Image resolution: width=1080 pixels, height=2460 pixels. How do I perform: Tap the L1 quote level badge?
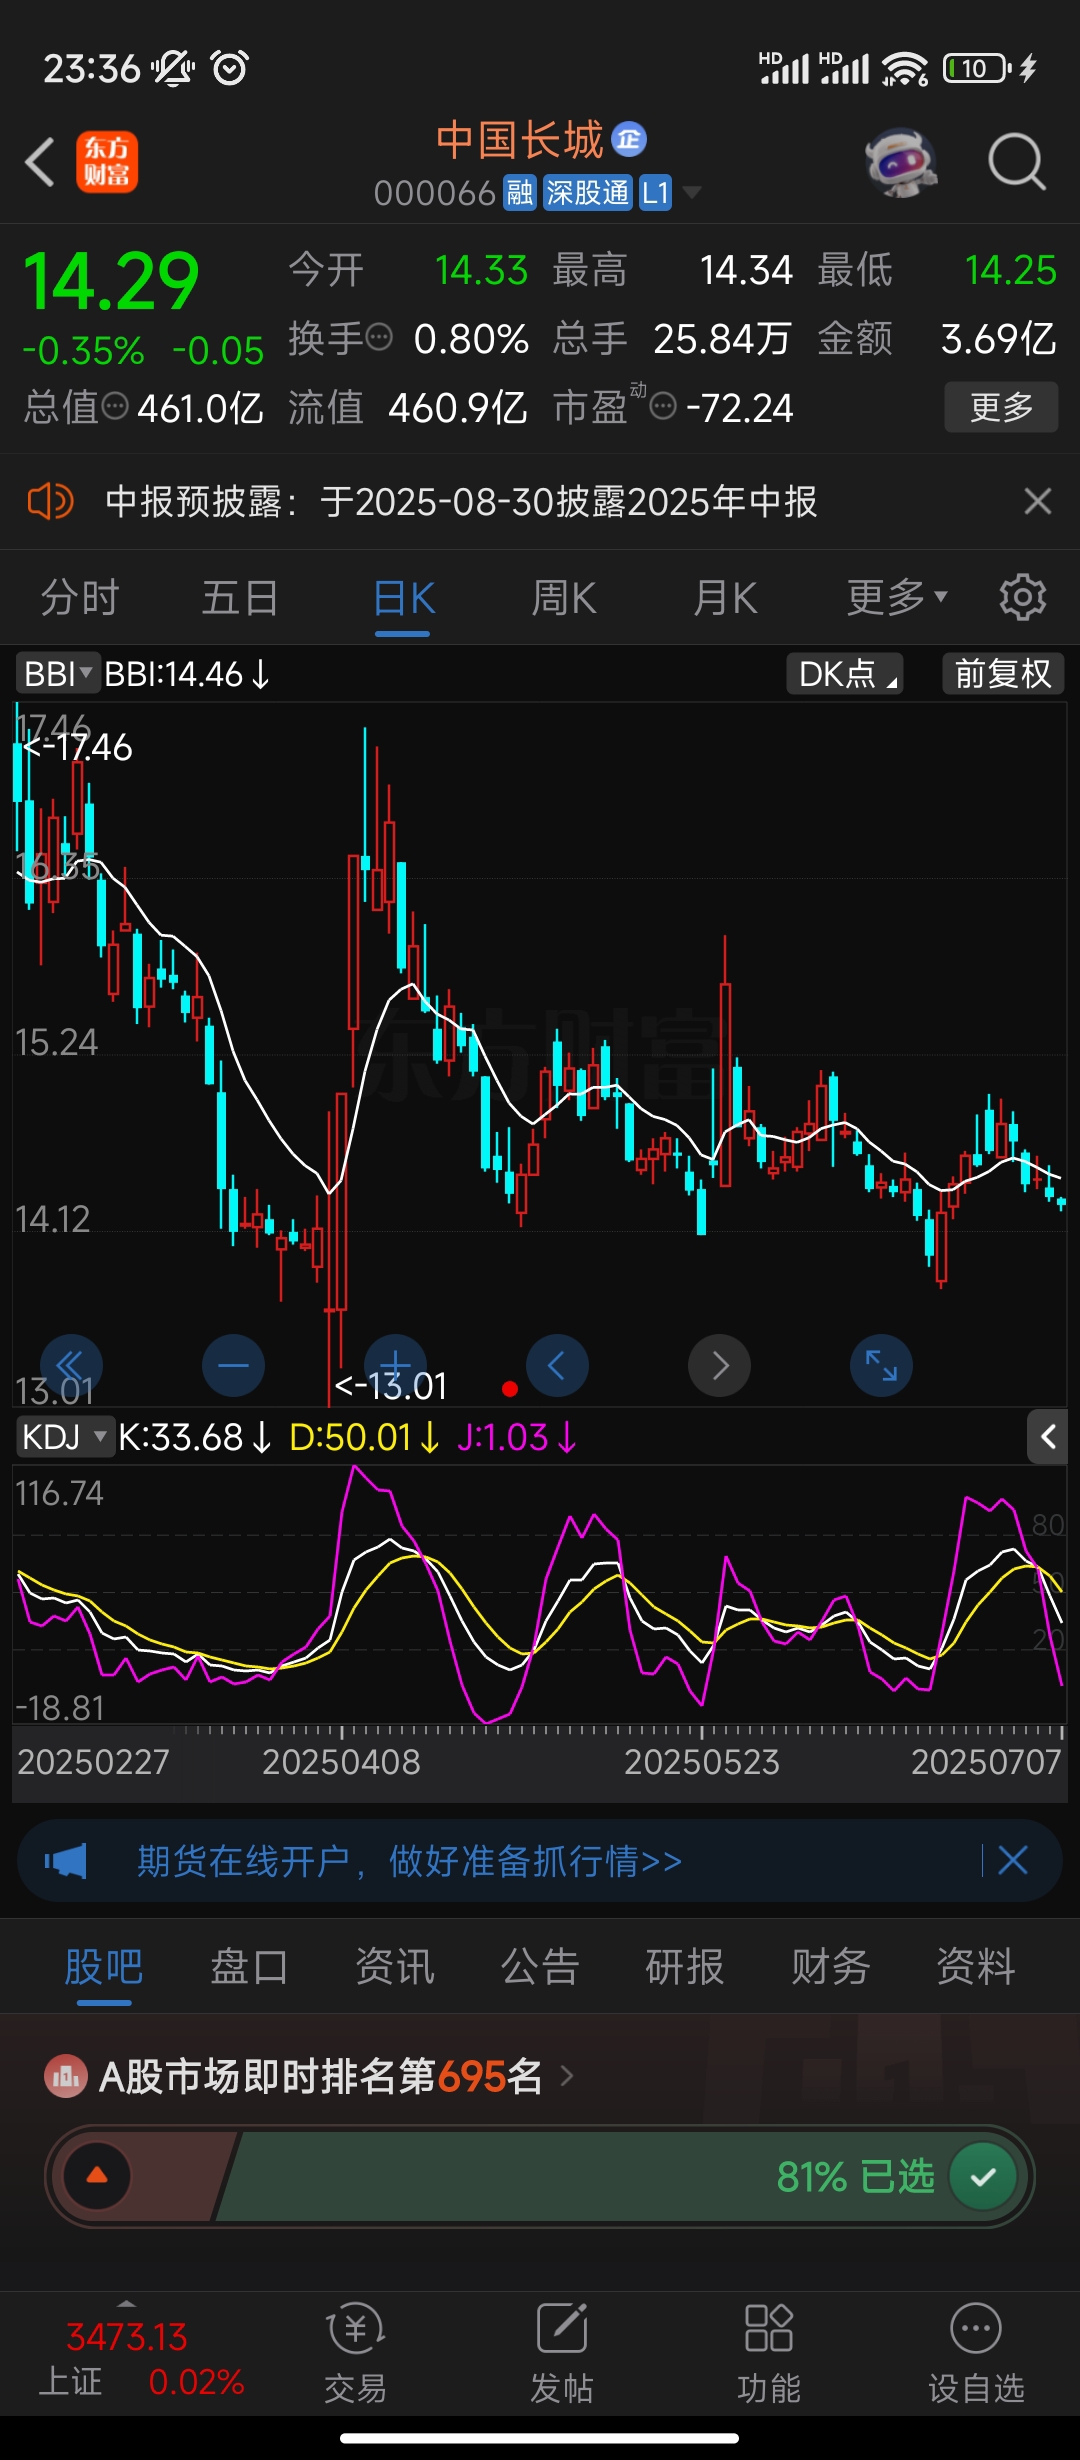coord(655,193)
